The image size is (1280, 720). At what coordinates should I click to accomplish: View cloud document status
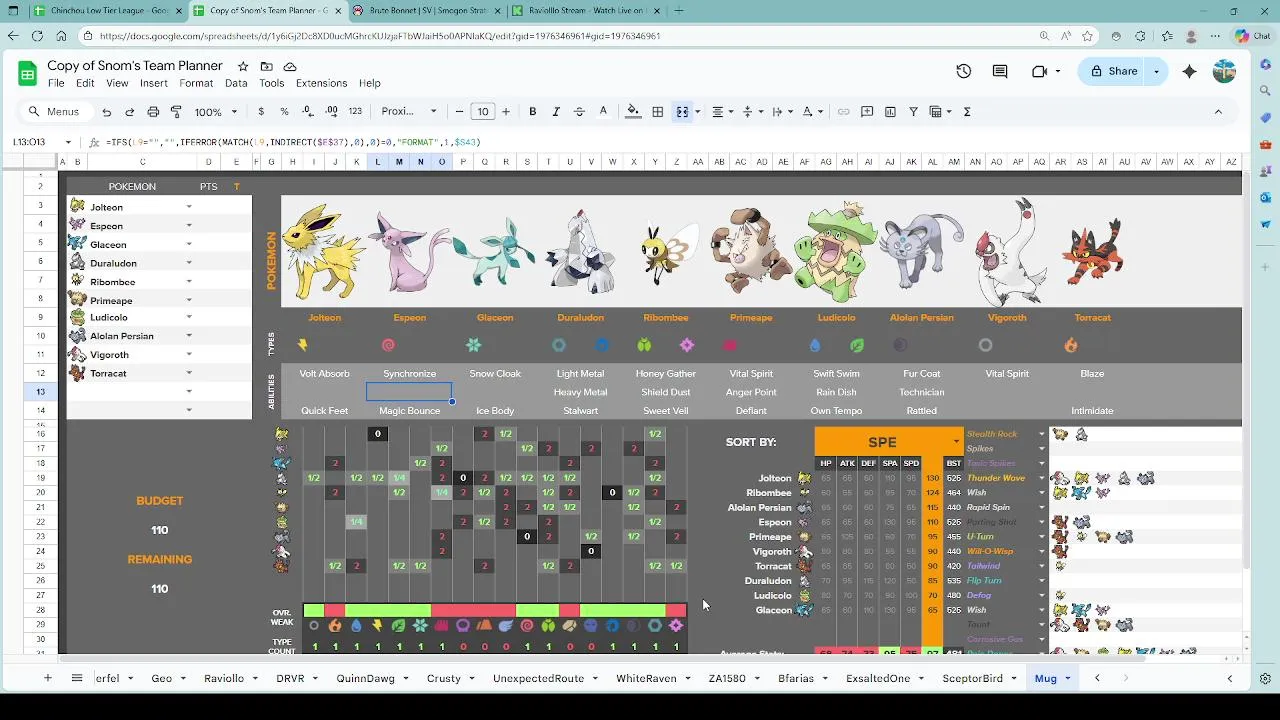tap(290, 66)
